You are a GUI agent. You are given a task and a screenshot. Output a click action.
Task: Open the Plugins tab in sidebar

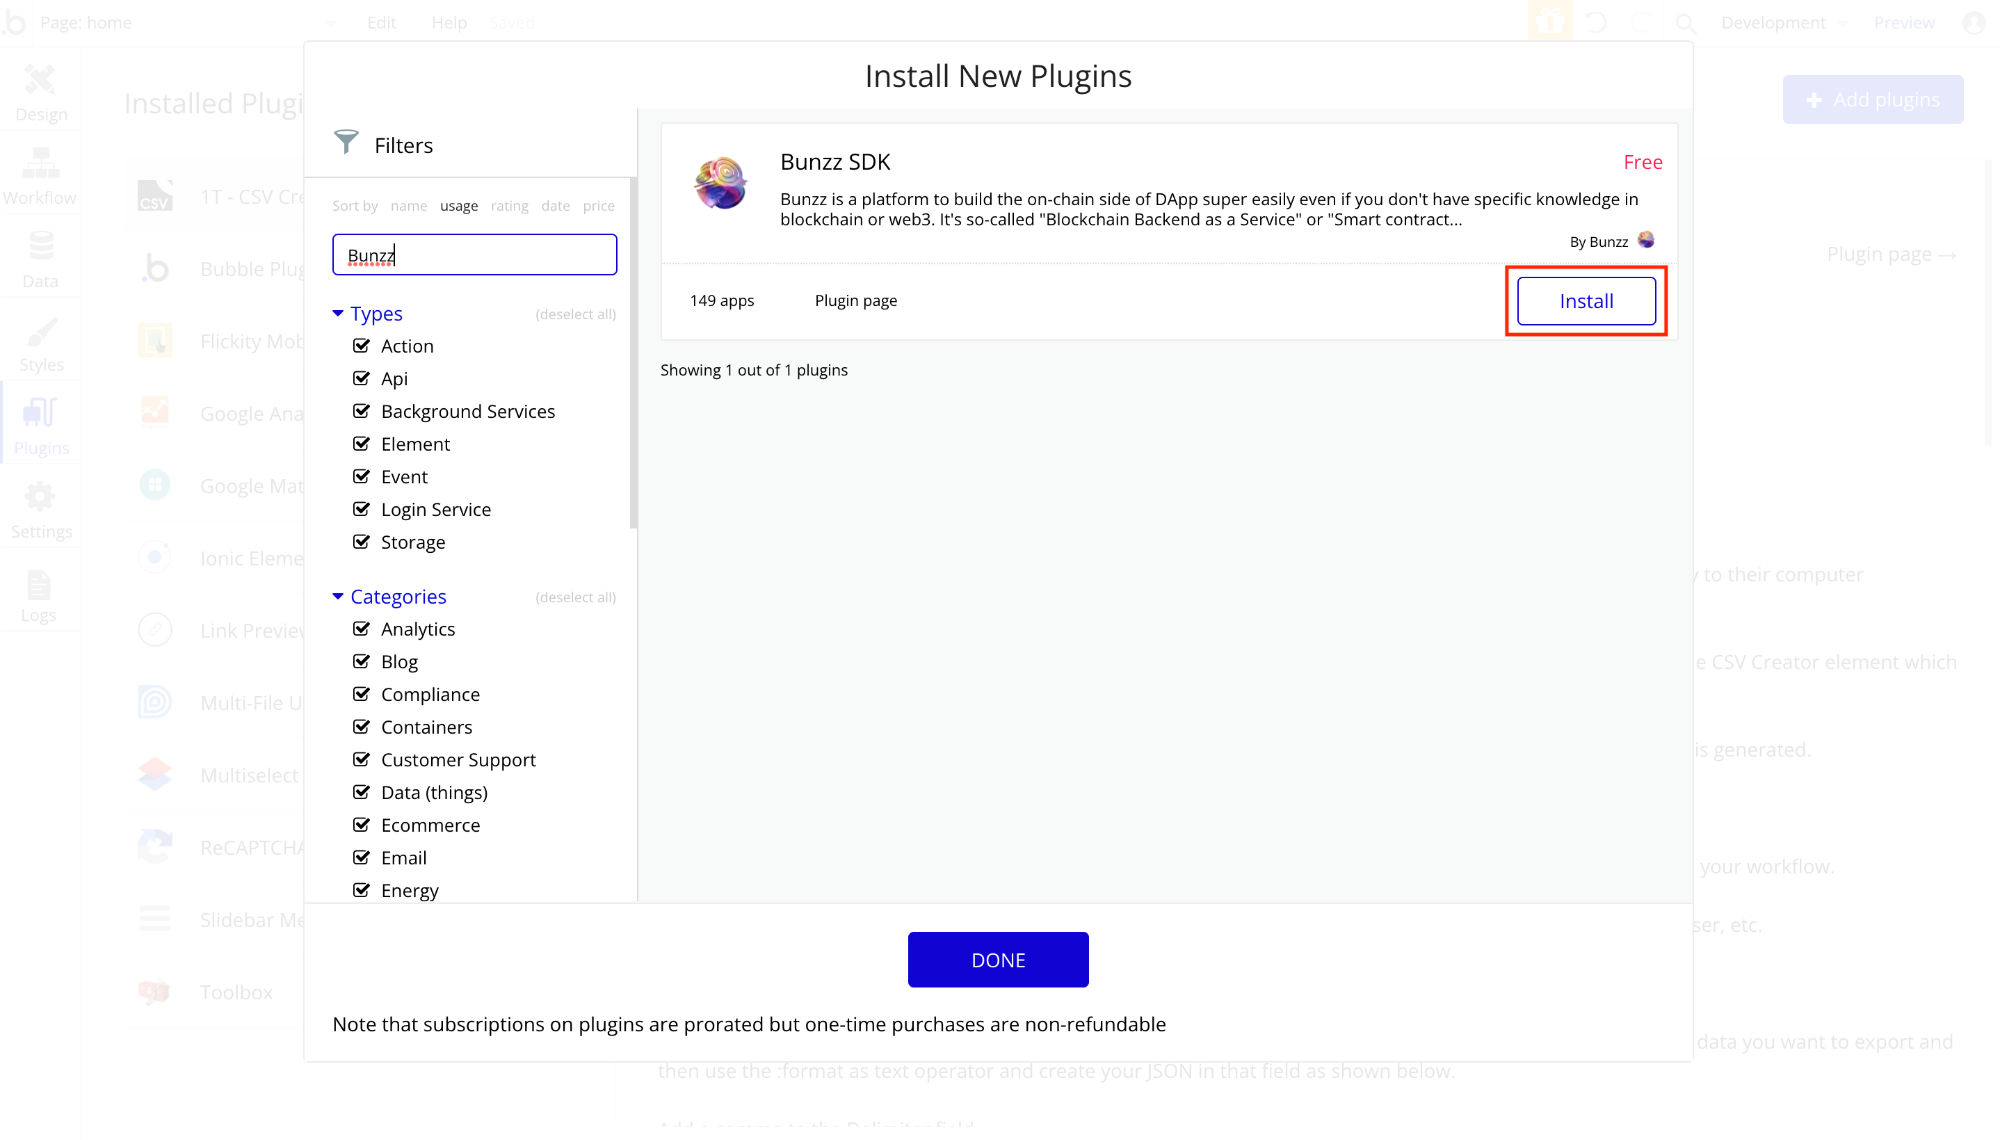tap(41, 427)
